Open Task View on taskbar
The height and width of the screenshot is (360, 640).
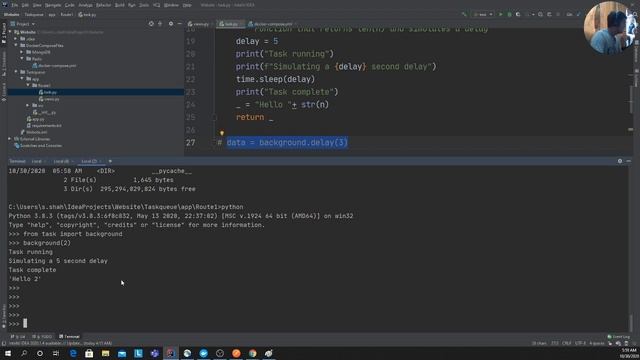(56, 353)
